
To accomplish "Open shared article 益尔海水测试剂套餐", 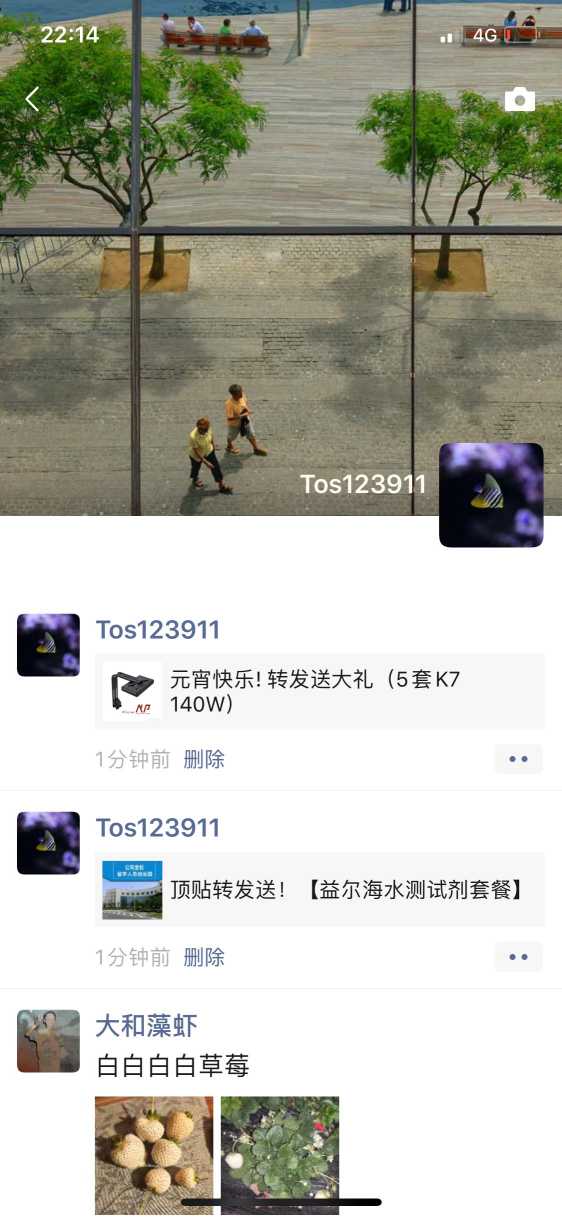I will pyautogui.click(x=320, y=889).
